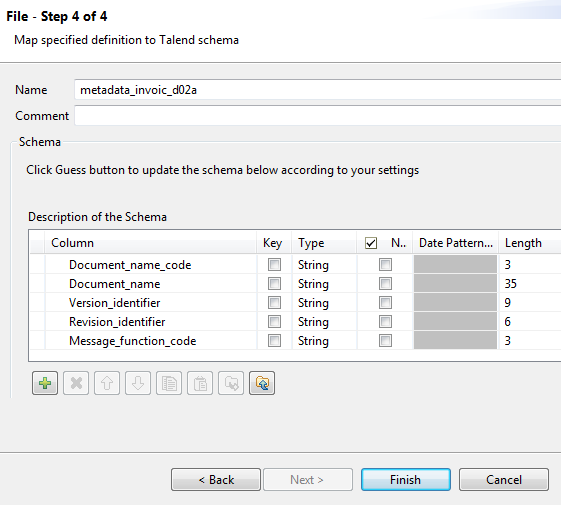Toggle Nullable checkbox for Document_name_code
The image size is (561, 505).
click(x=385, y=265)
